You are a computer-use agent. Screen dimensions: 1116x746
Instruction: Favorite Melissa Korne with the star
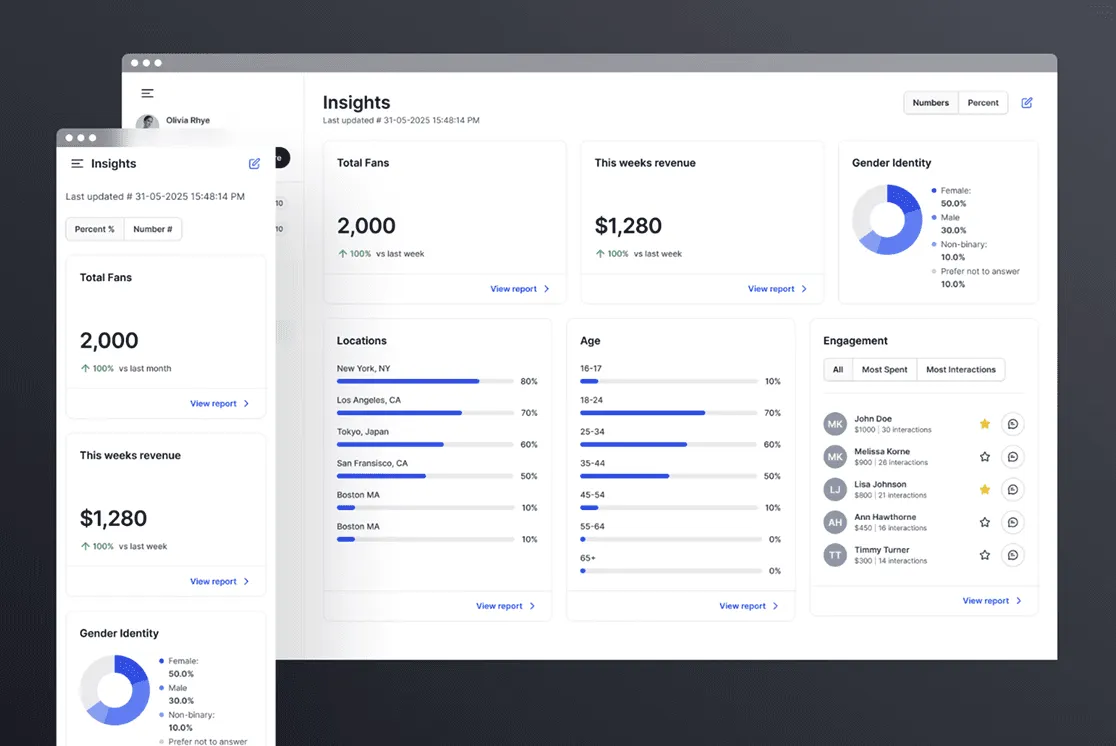point(985,457)
